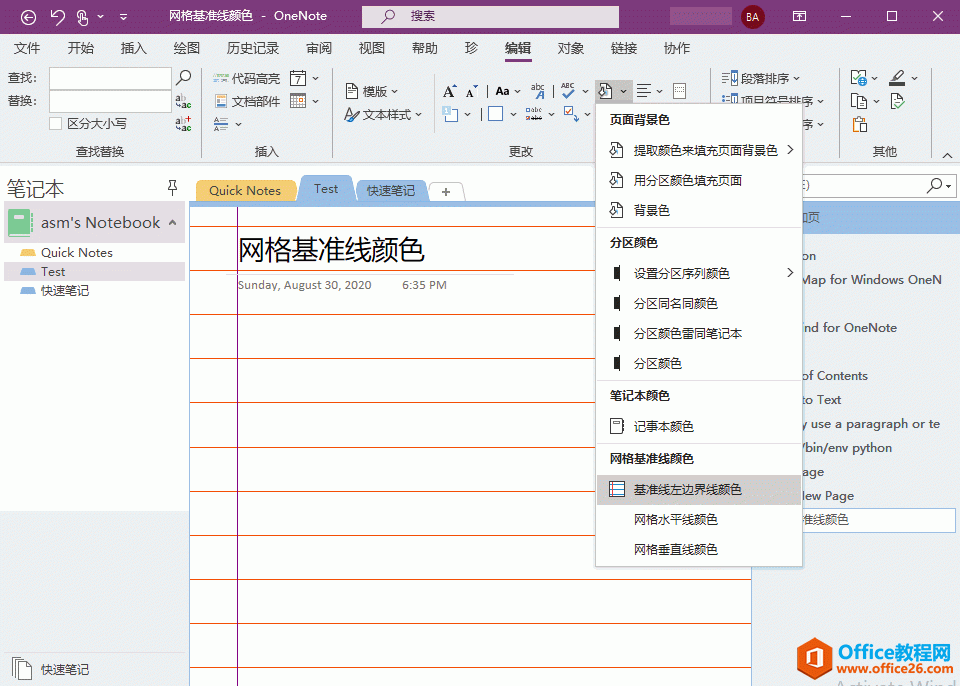The image size is (960, 686).
Task: Enable the 区分大小写 case sensitive checkbox
Action: [x=55, y=124]
